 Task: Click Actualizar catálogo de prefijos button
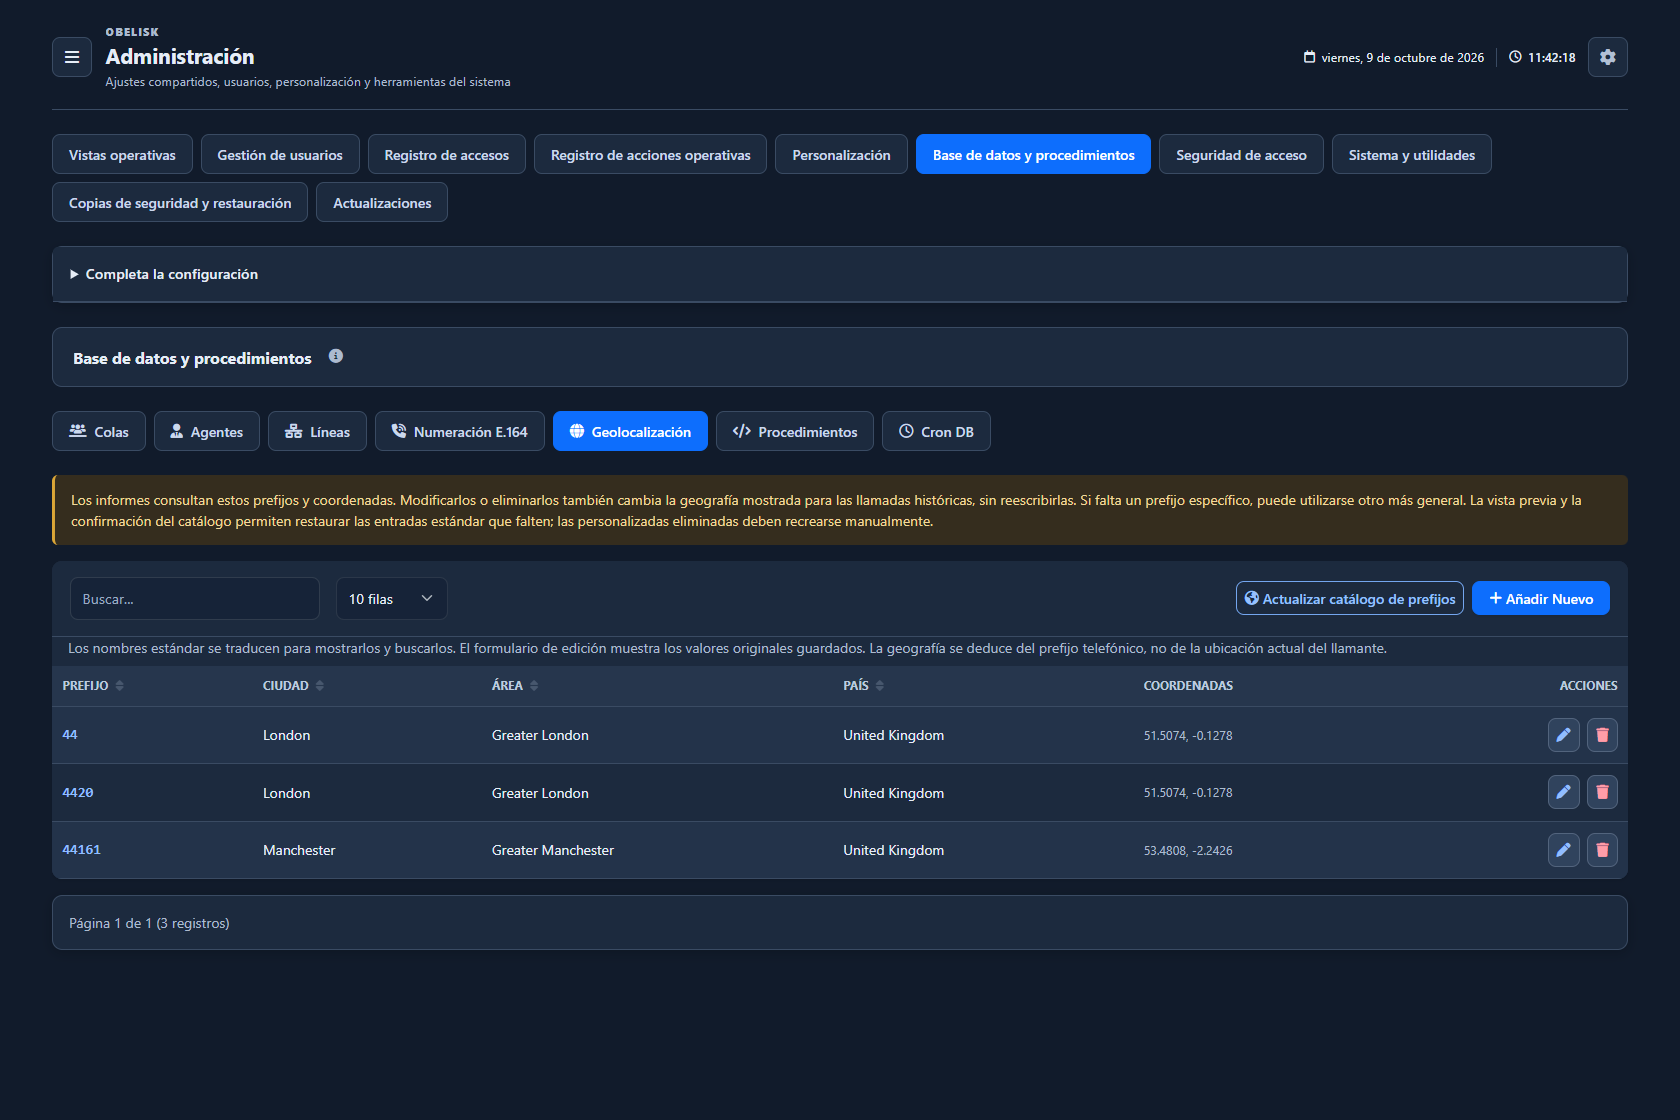point(1350,598)
